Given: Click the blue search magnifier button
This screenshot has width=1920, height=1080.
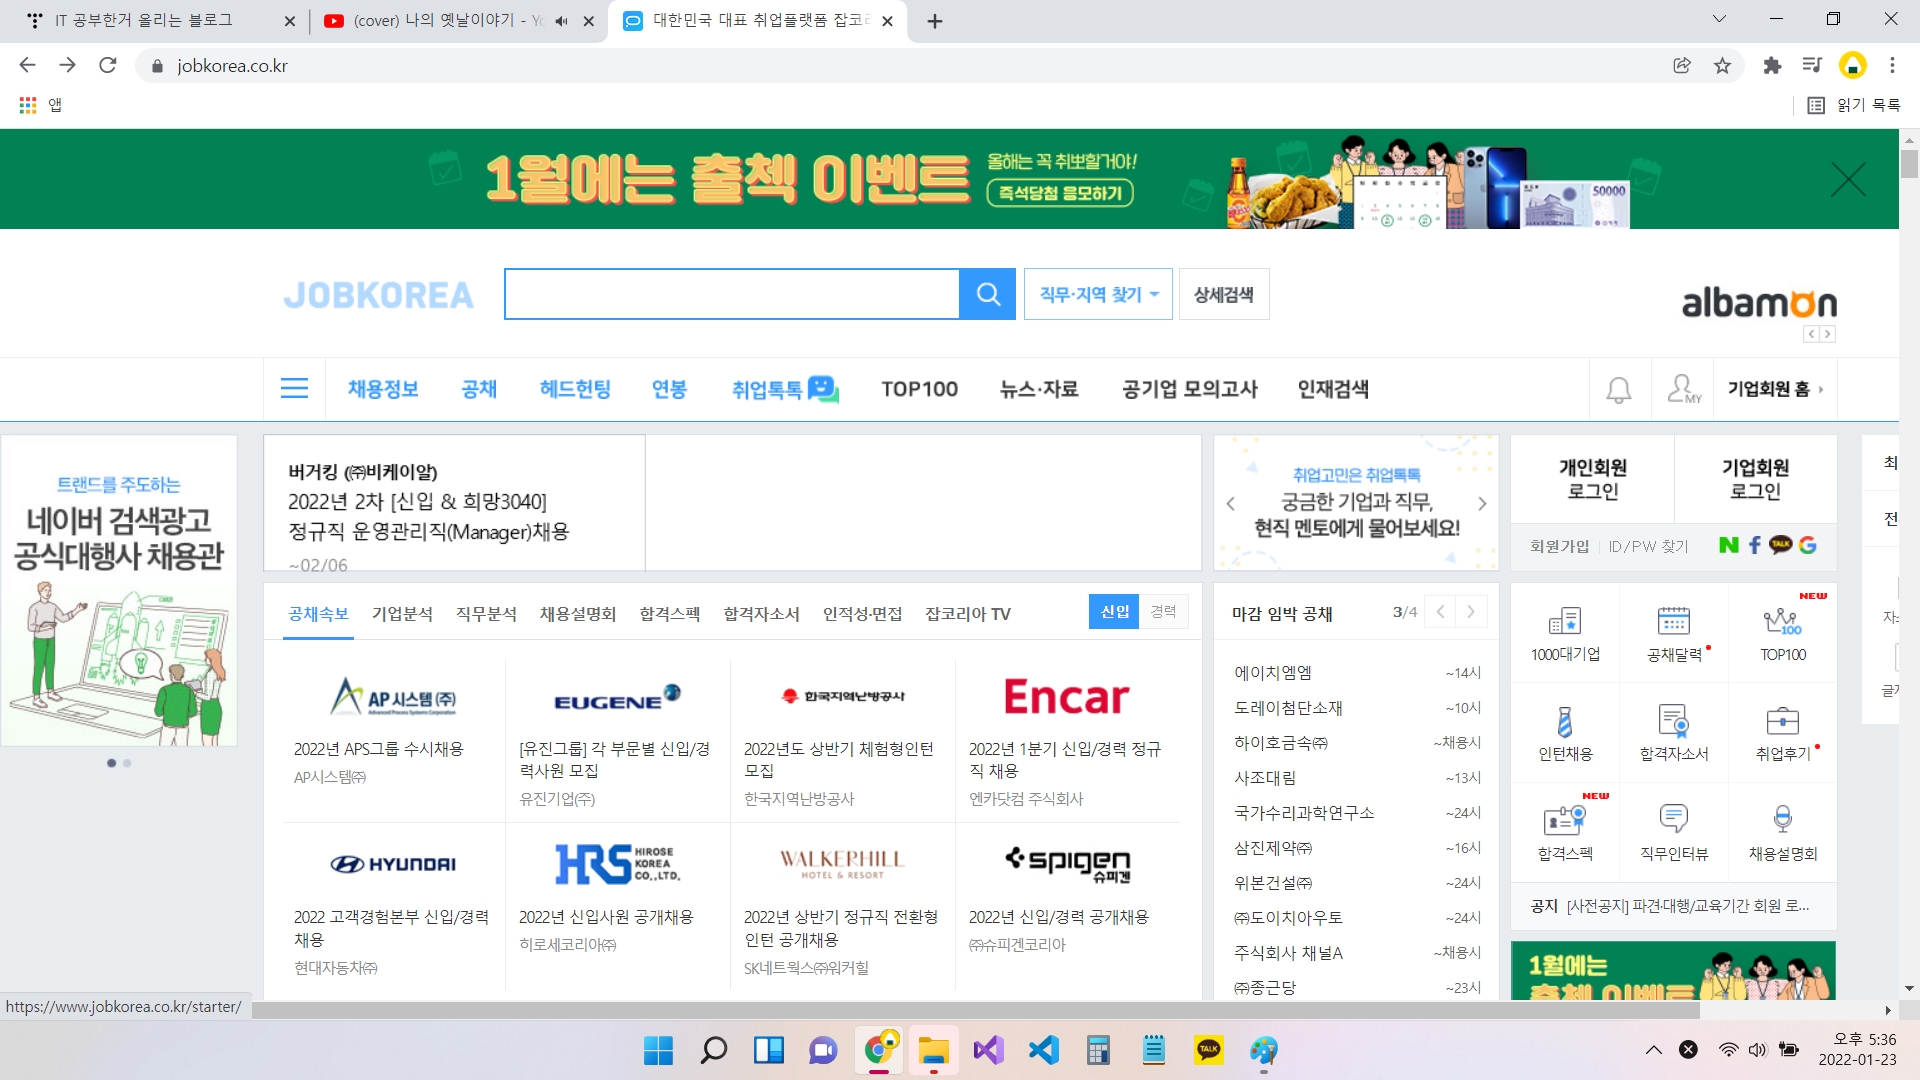Looking at the screenshot, I should [x=987, y=294].
